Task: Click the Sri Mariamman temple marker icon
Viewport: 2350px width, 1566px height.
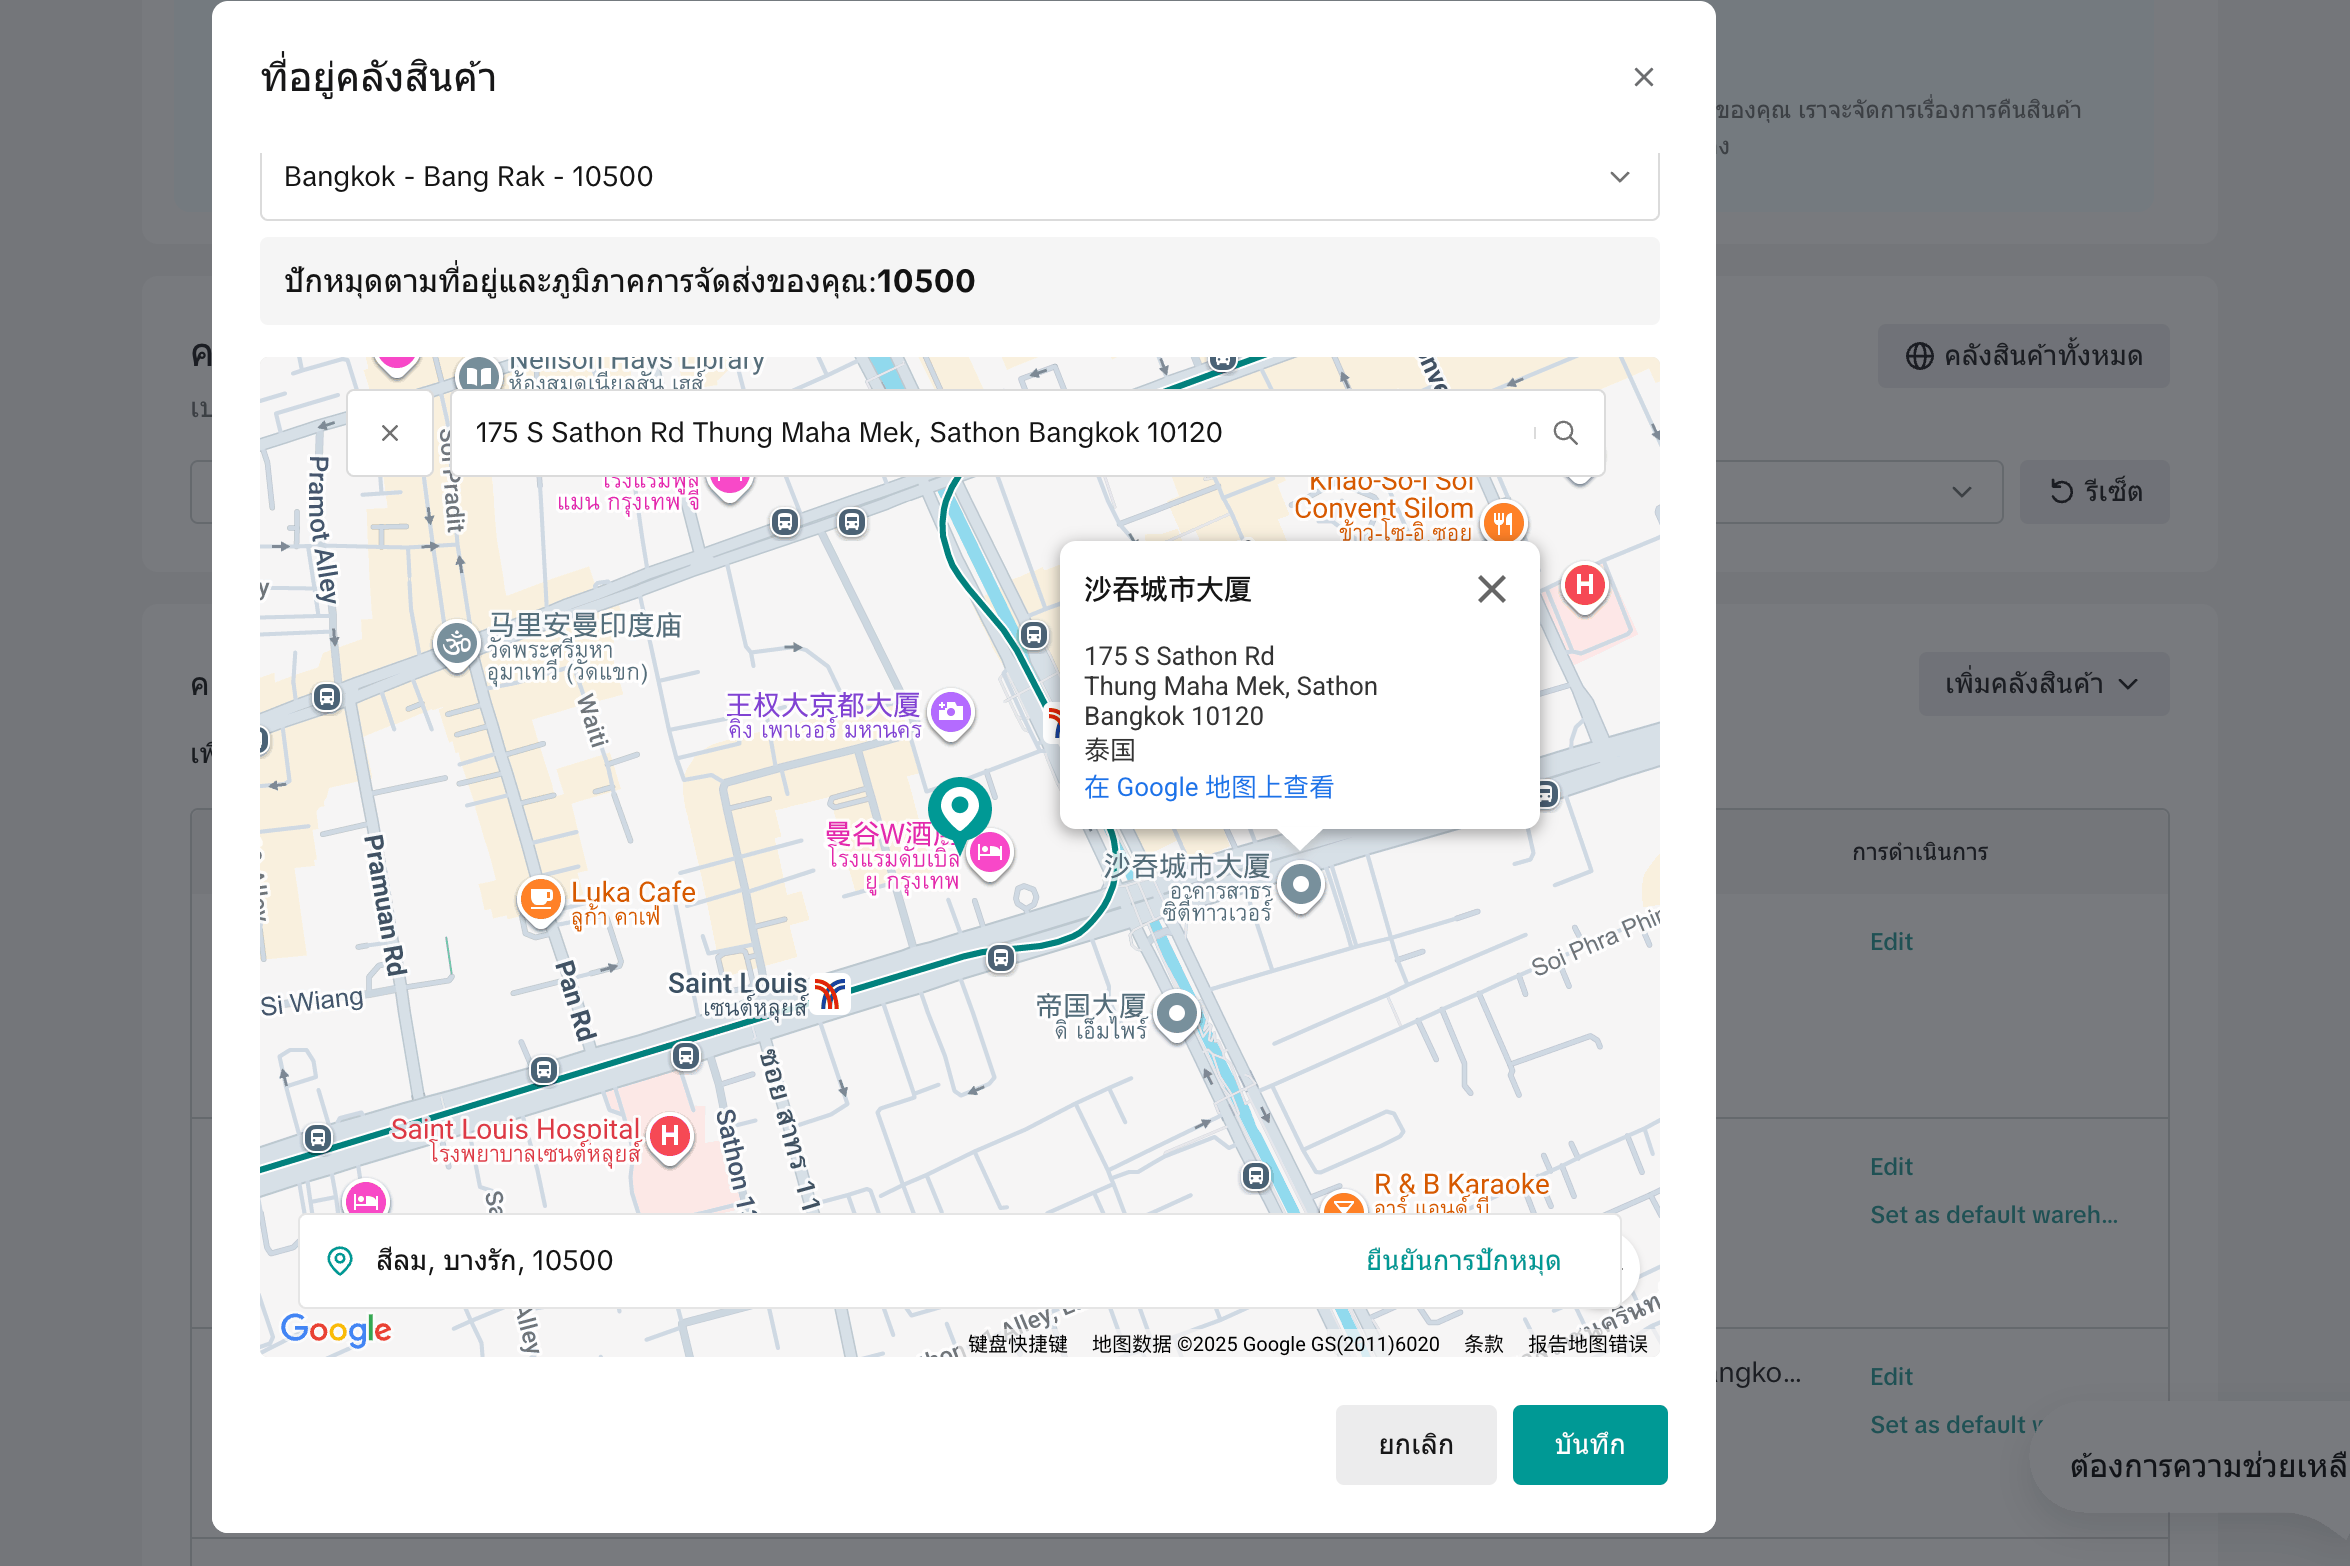Action: 457,643
